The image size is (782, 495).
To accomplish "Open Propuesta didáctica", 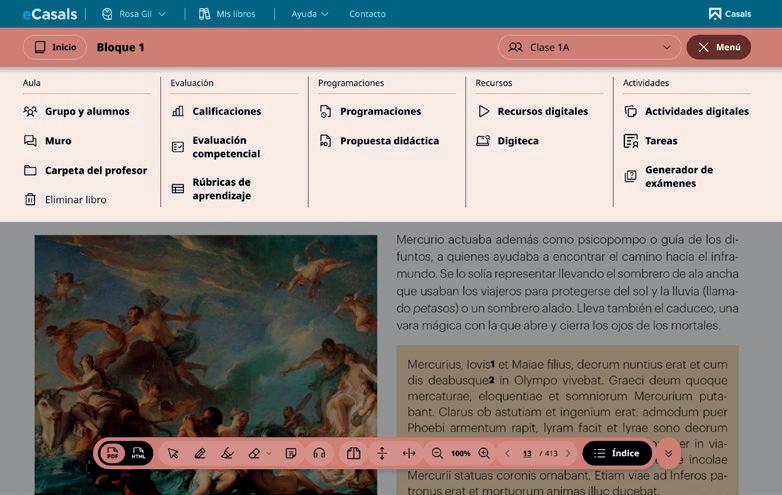I will pos(389,141).
